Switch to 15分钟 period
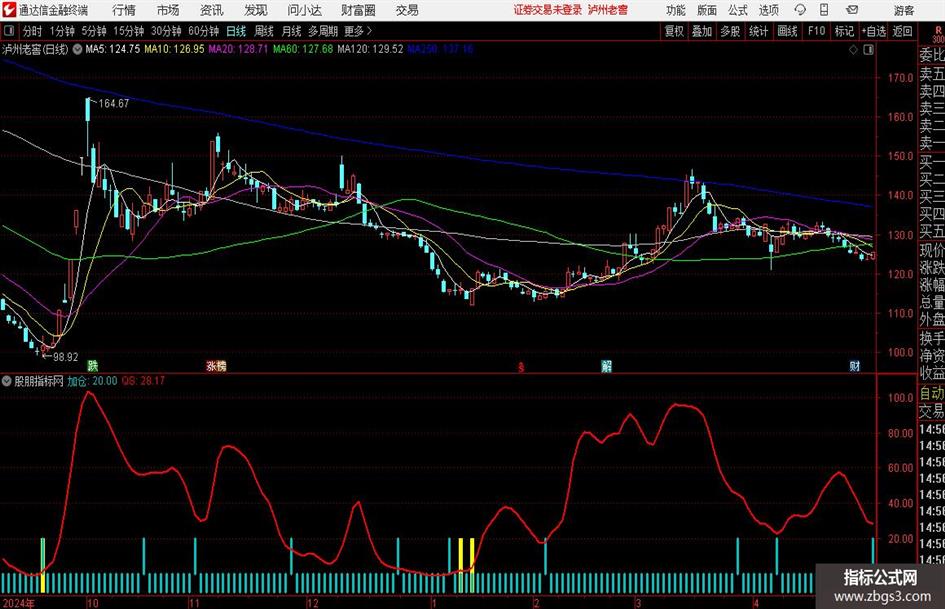The width and height of the screenshot is (945, 609). pos(129,31)
